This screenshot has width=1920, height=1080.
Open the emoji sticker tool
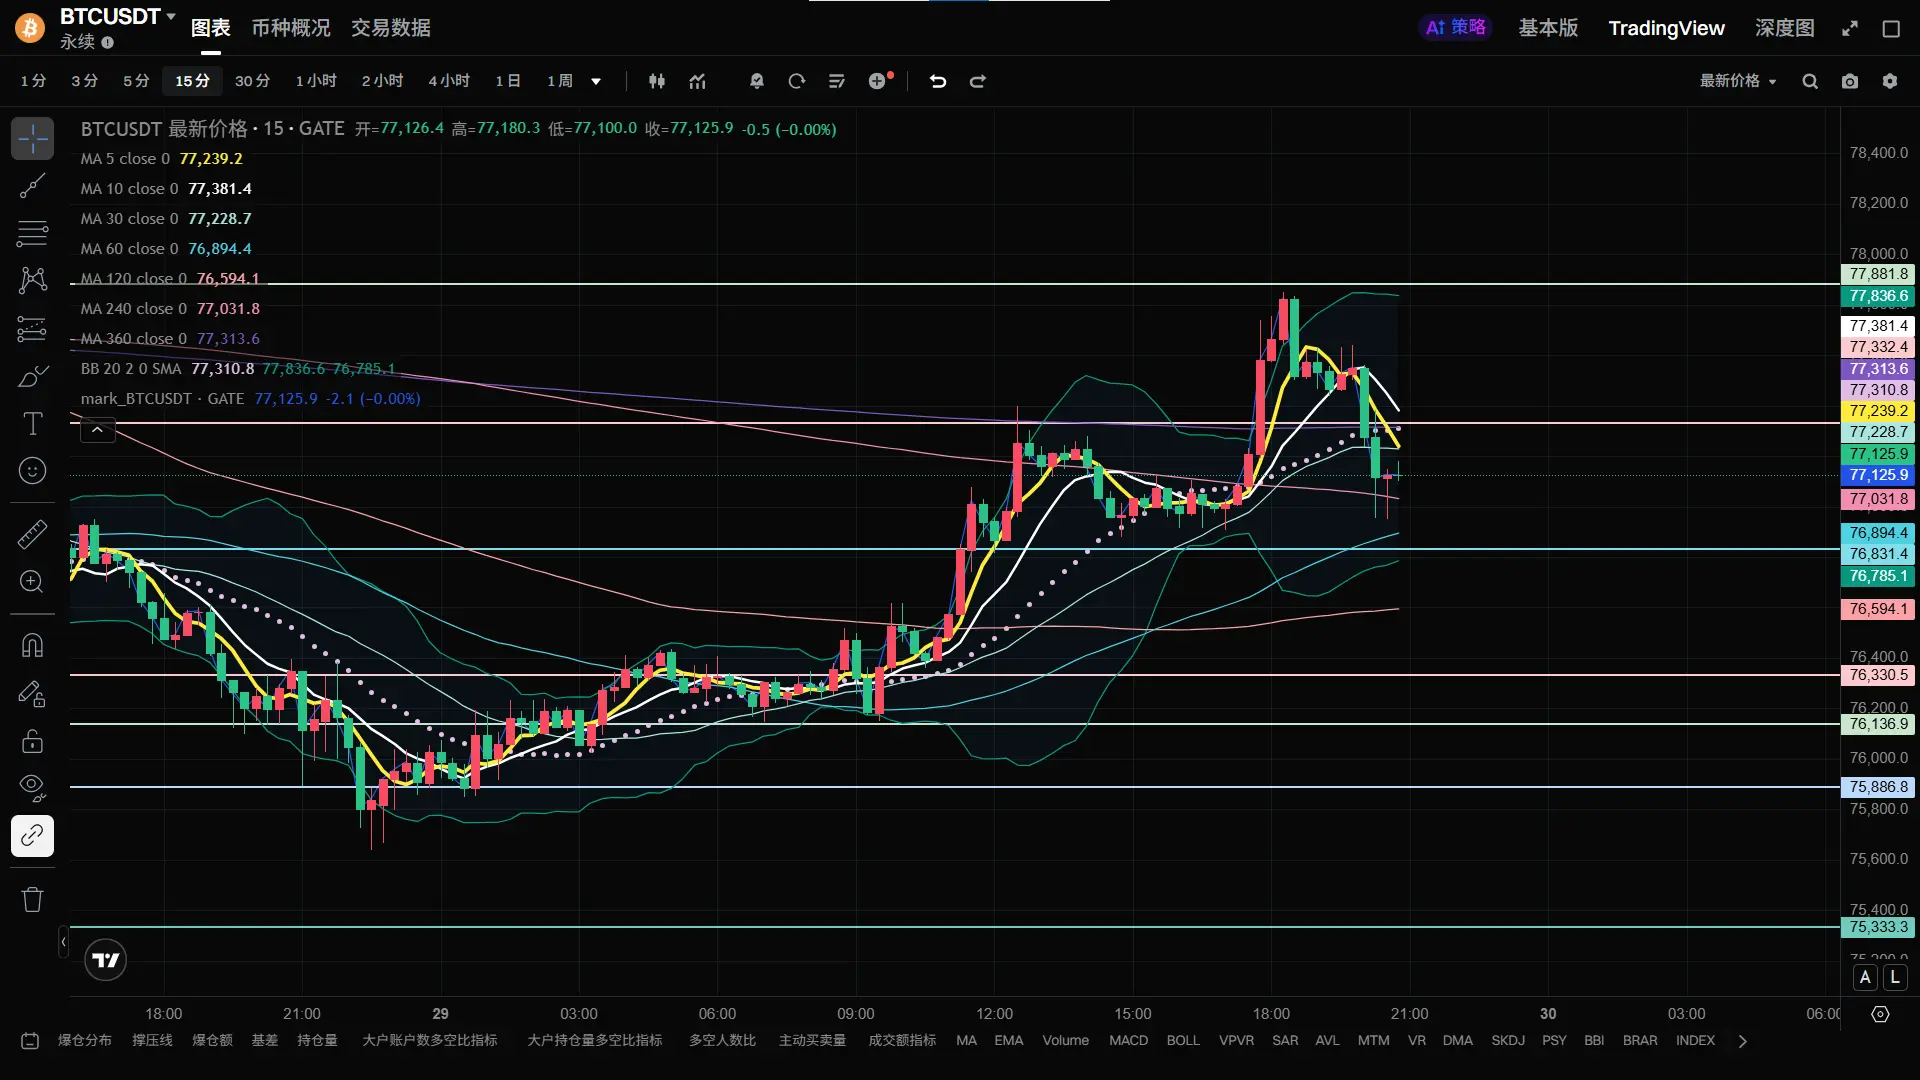(x=32, y=471)
